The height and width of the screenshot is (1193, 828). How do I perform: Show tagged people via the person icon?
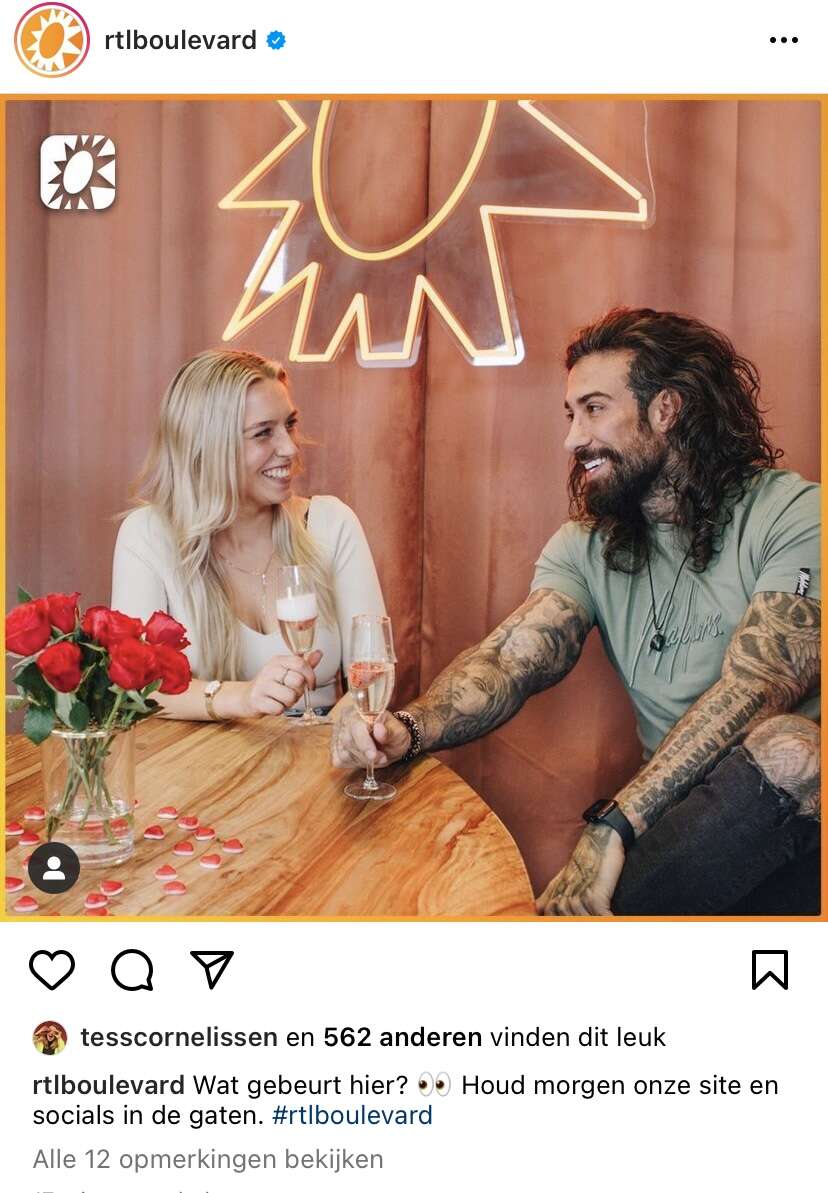[x=54, y=867]
